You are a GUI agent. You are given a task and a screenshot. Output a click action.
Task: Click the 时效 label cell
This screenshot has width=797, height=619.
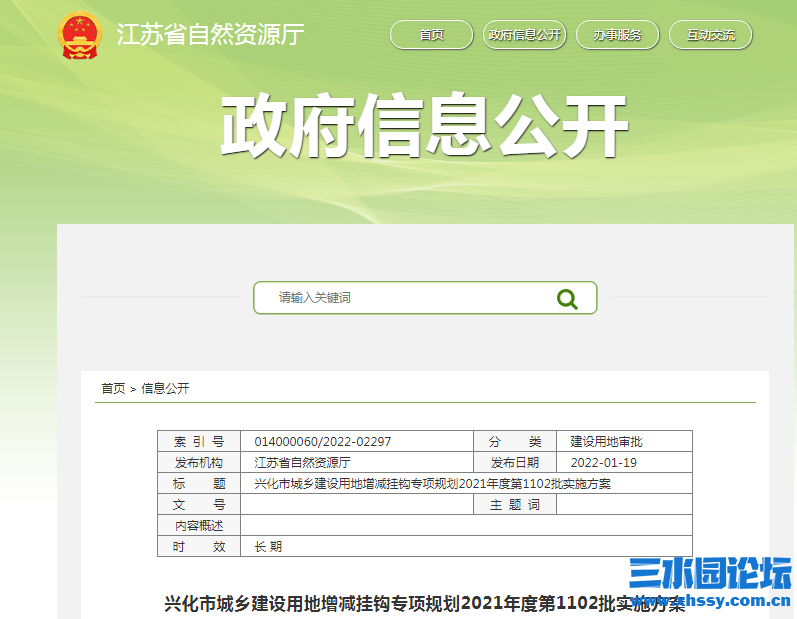point(199,547)
